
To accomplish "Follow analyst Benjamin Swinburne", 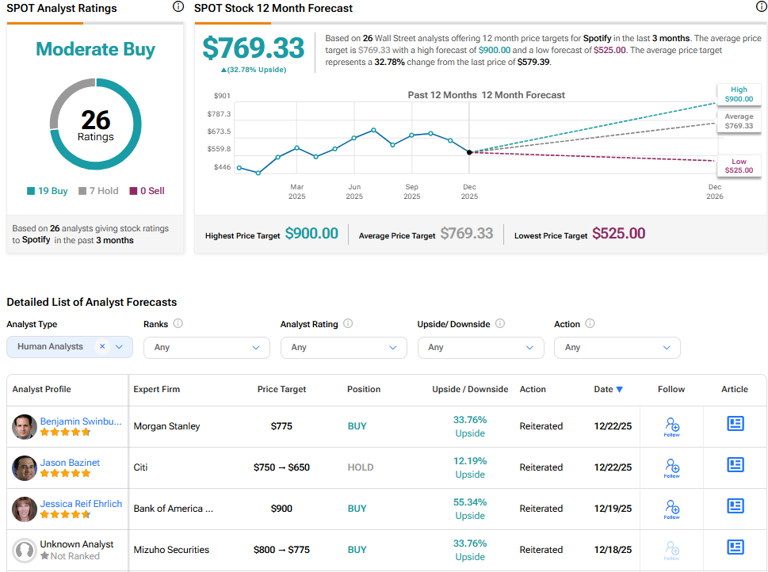I will pos(672,426).
